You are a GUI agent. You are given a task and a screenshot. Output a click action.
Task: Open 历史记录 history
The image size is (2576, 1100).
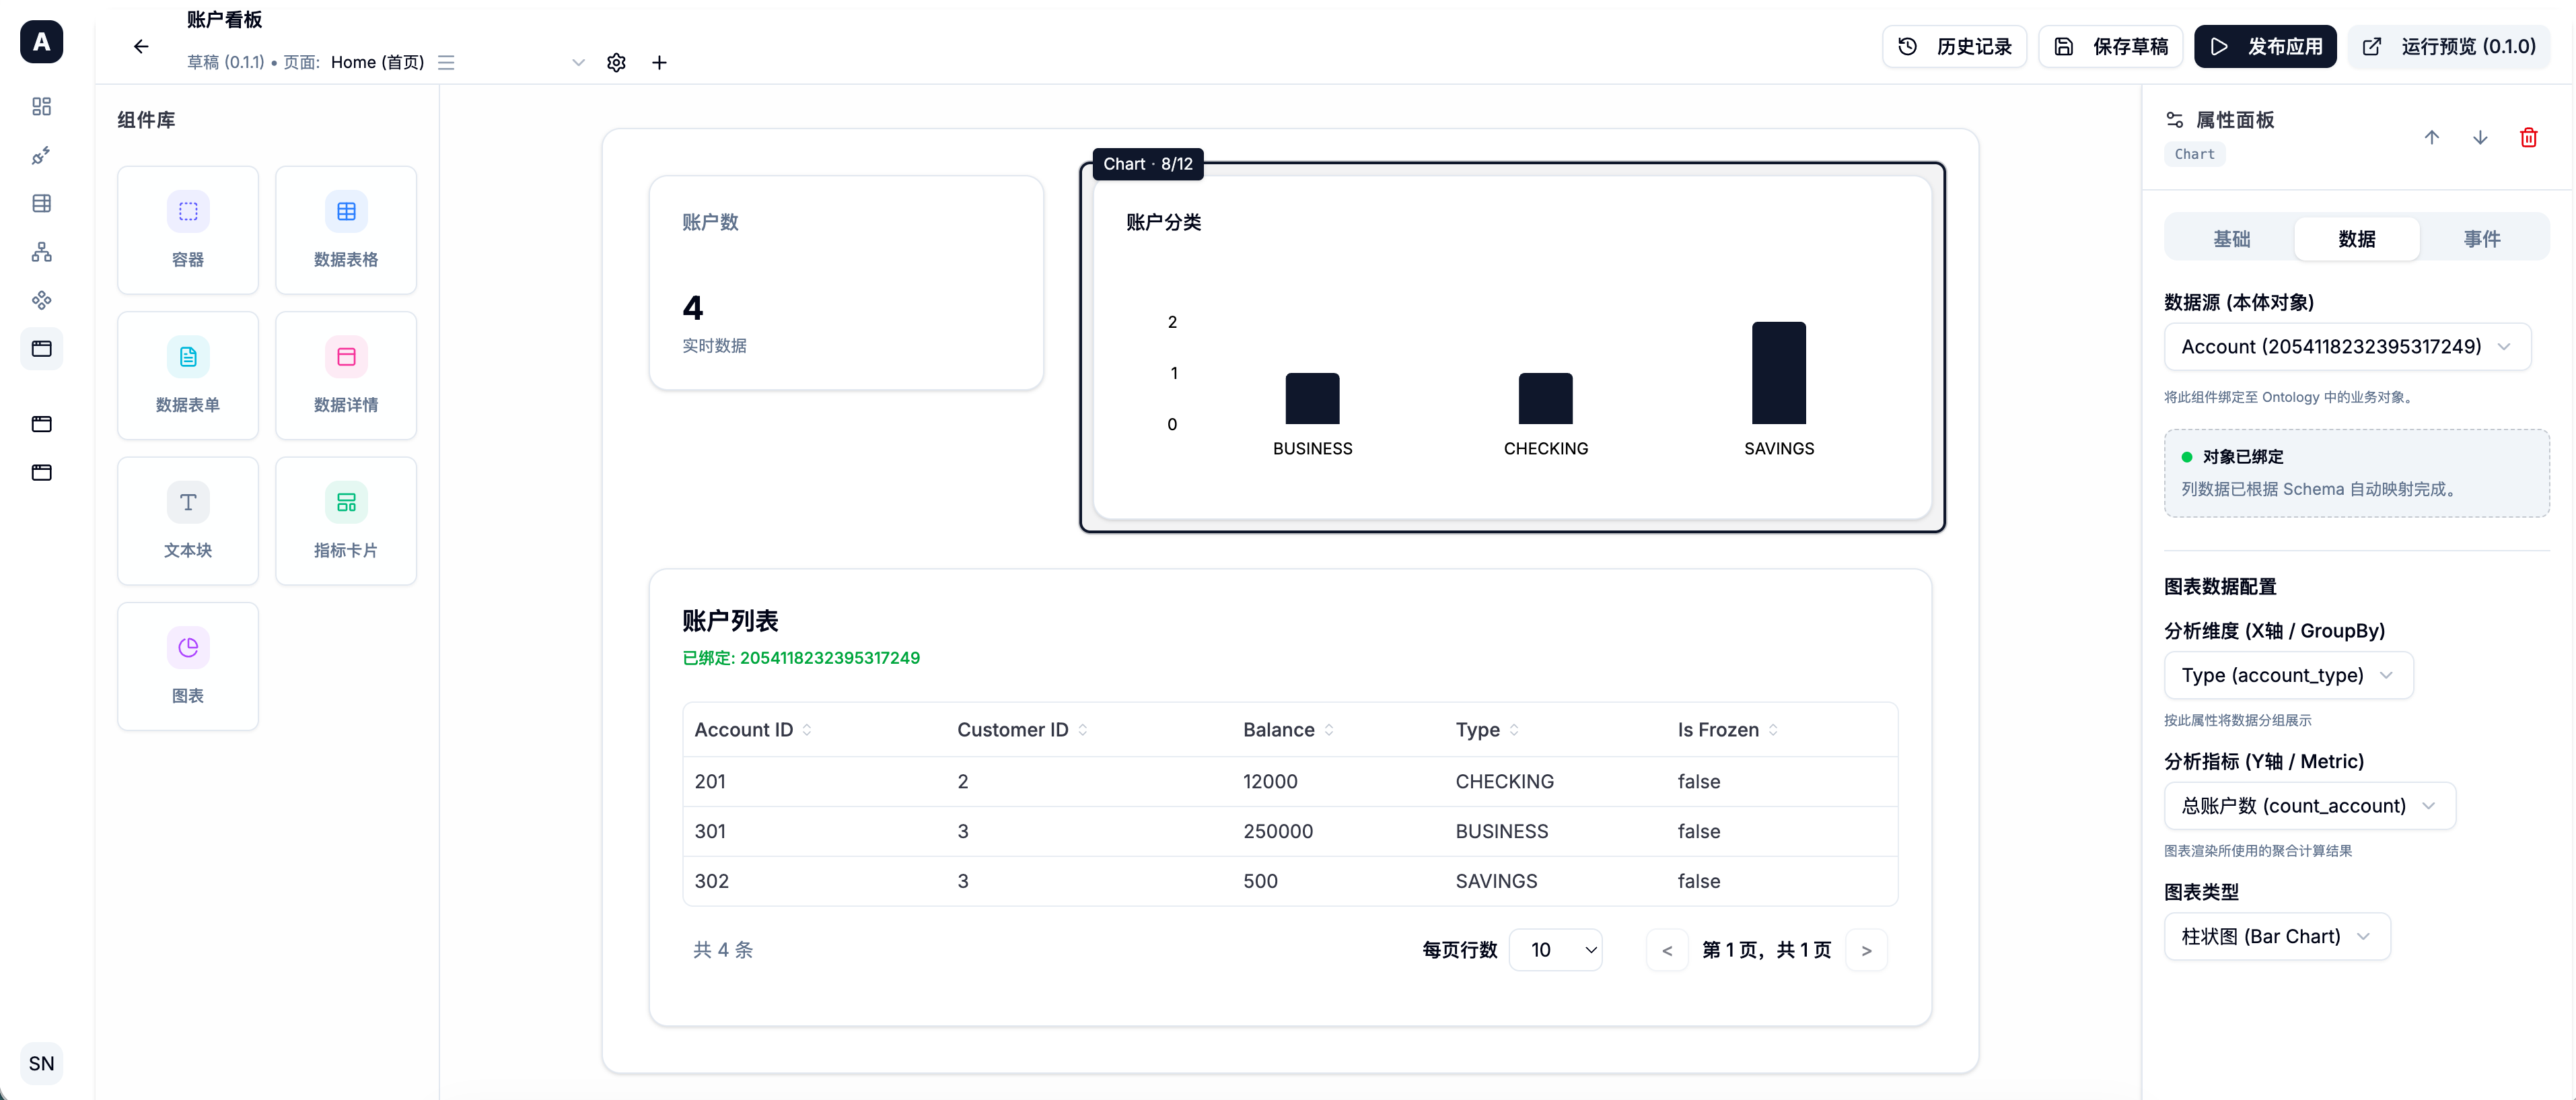1954,46
